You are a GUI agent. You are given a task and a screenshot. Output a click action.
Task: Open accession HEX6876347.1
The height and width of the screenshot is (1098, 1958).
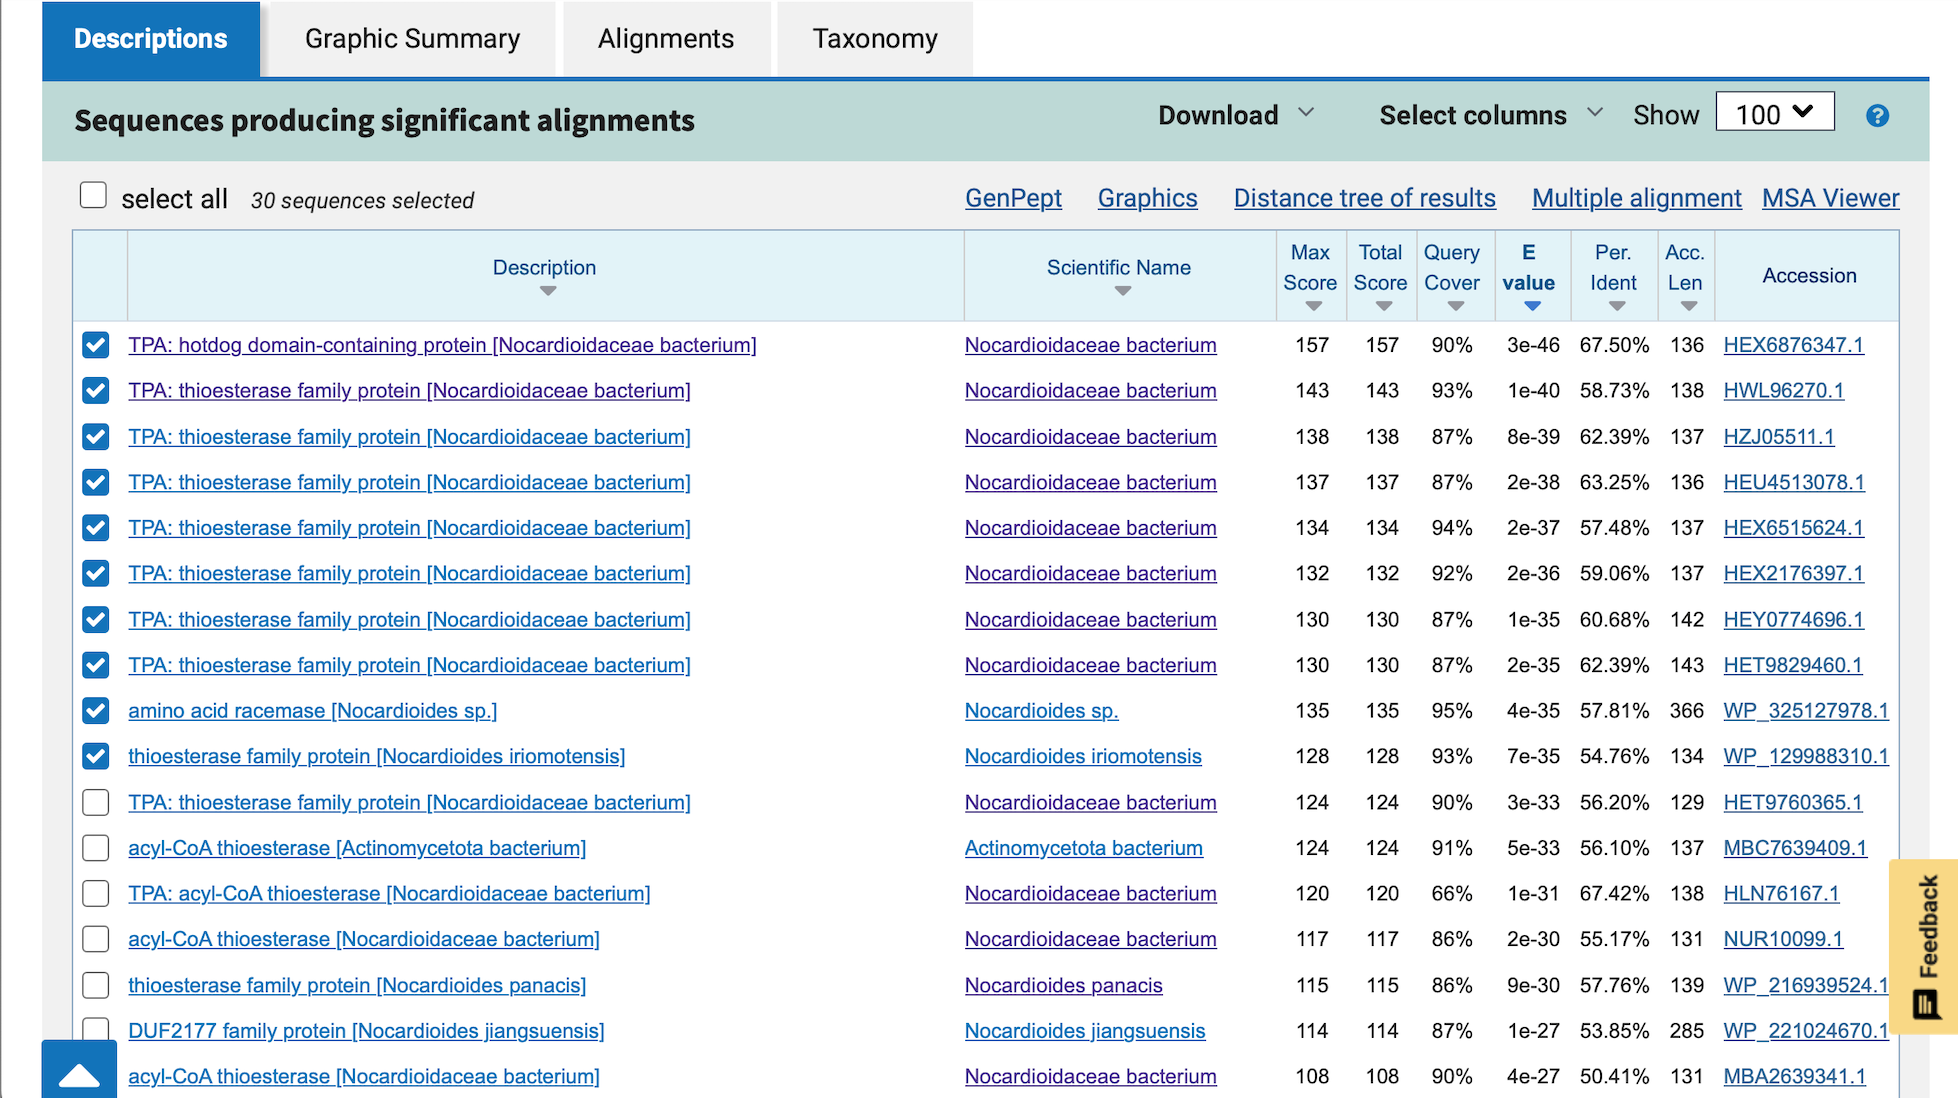[x=1793, y=345]
